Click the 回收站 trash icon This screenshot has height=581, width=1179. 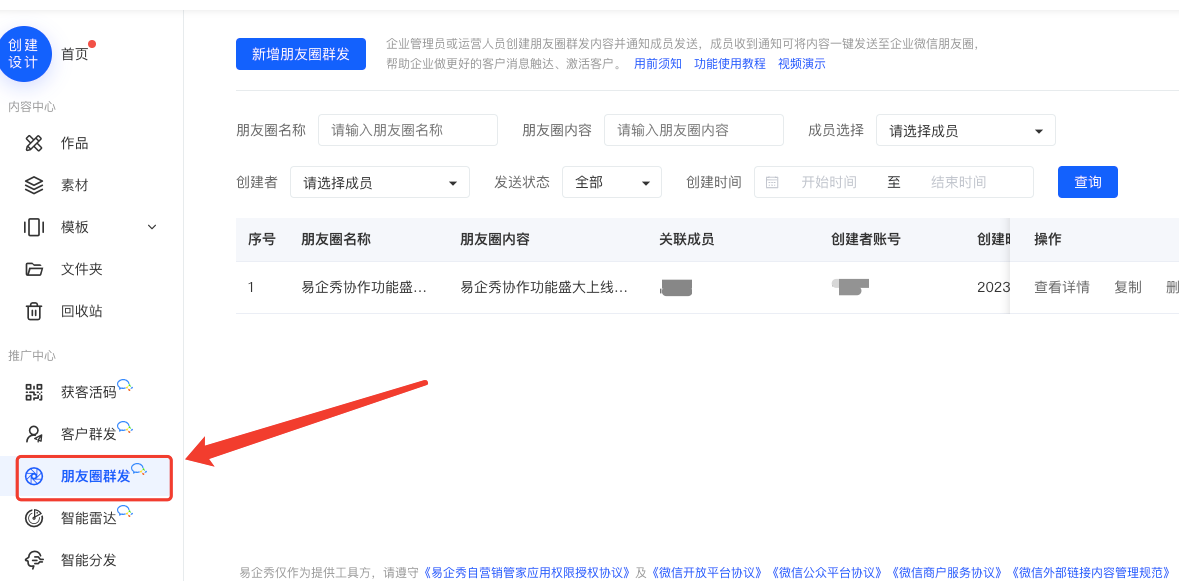(x=34, y=311)
